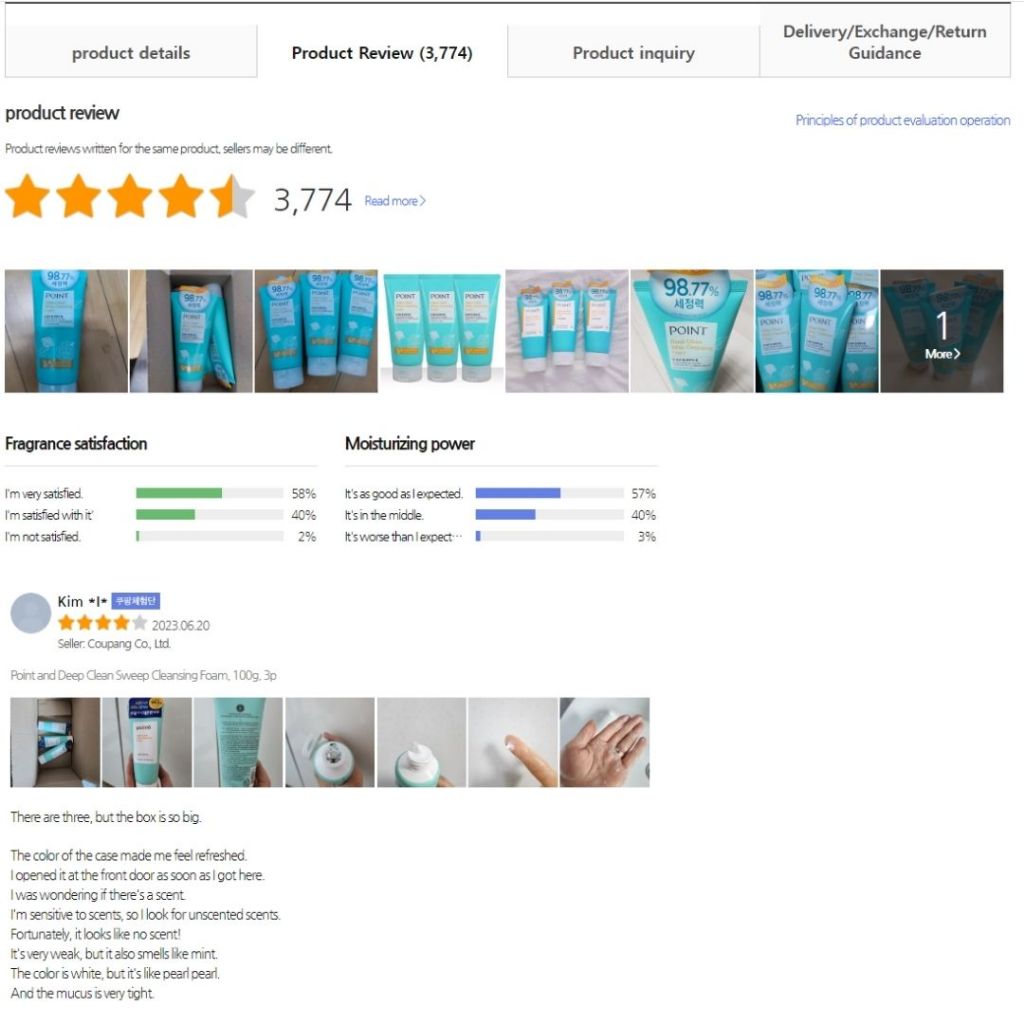Click the blue badge beside Kim's name
This screenshot has height=1024, width=1024.
135,601
